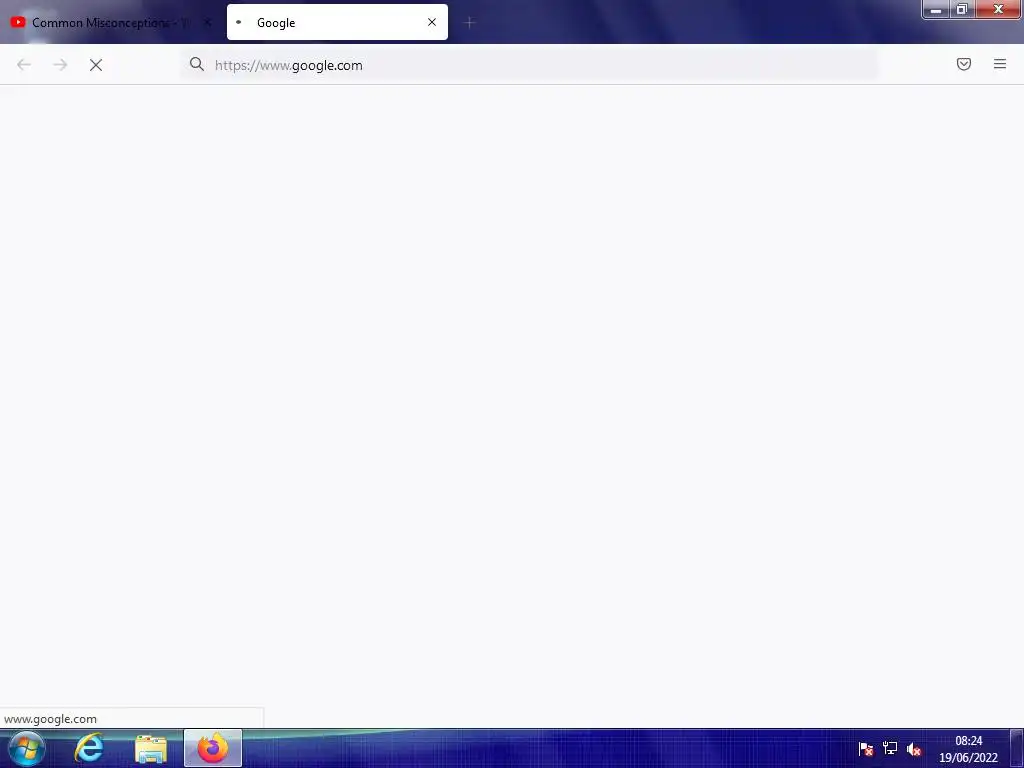Open Action Center flag in tray
The height and width of the screenshot is (768, 1024).
(866, 748)
